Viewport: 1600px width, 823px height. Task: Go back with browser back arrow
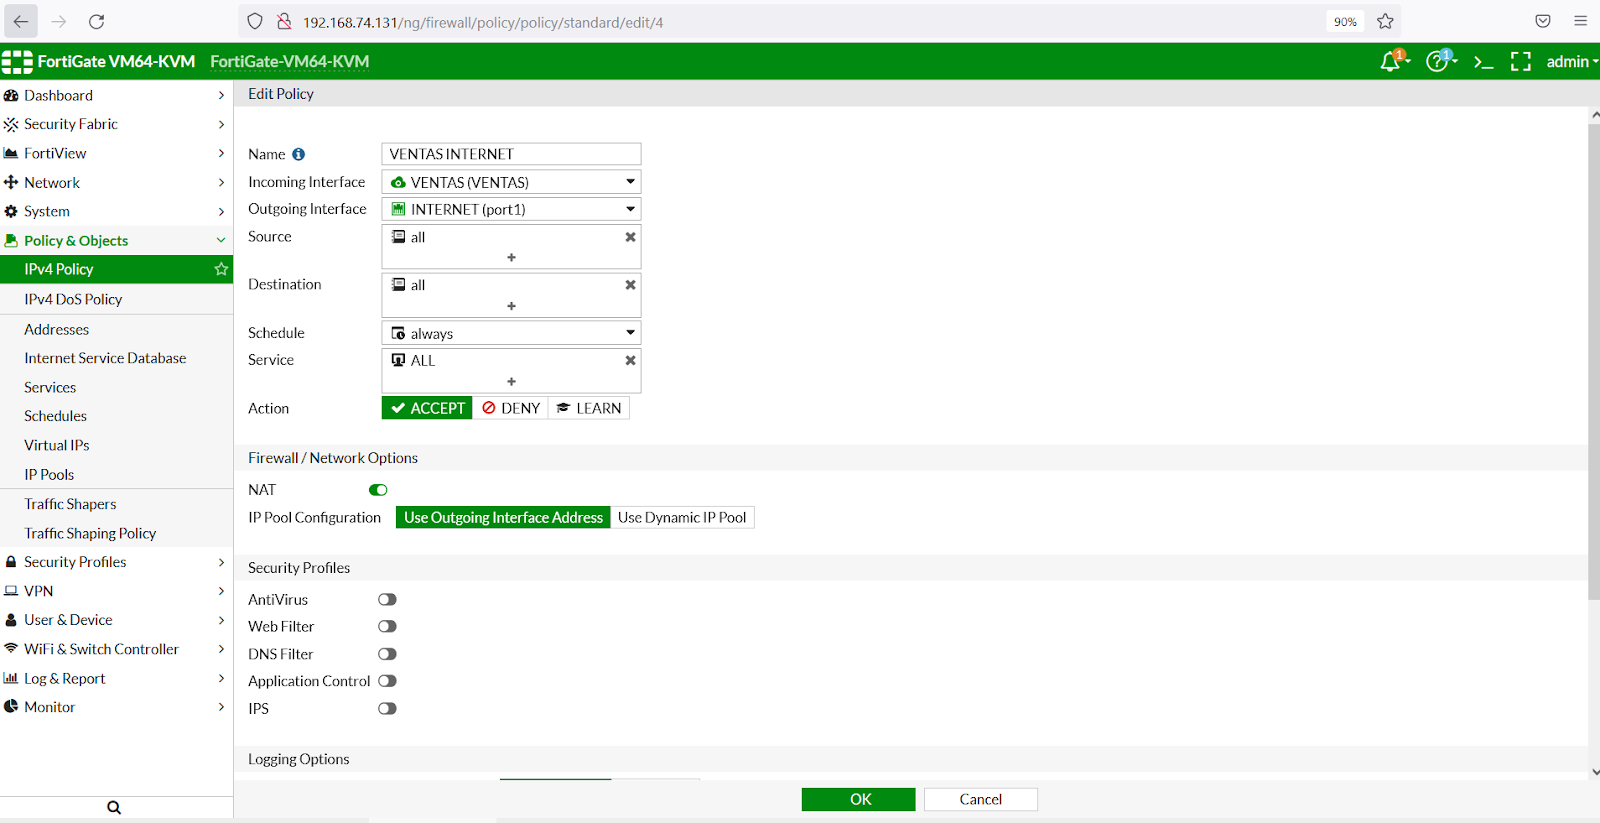point(20,21)
